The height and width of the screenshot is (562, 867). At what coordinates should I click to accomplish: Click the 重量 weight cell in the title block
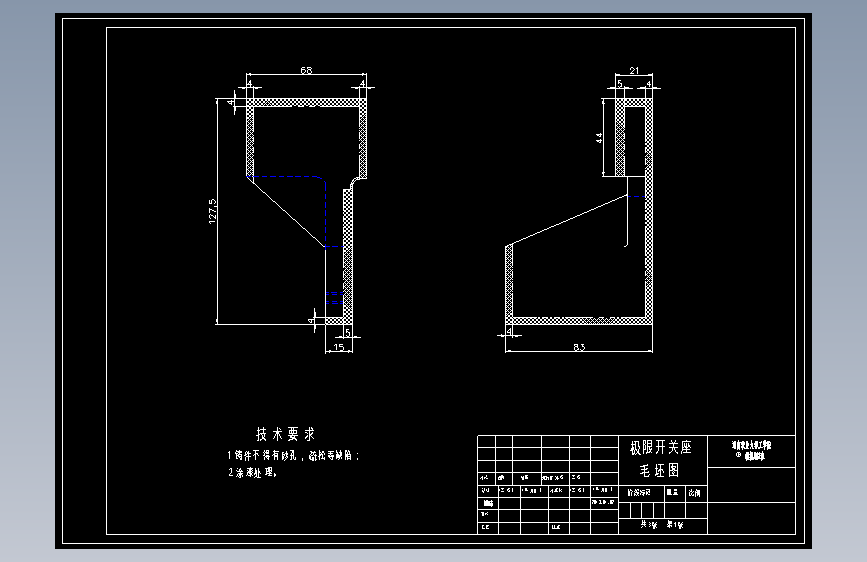[672, 492]
